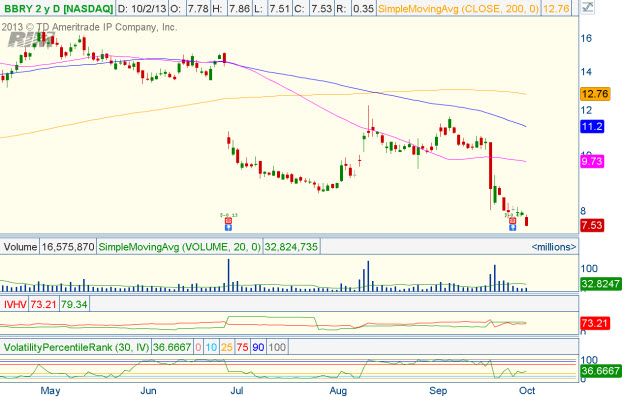
Task: Click the volume value 16,575,870
Action: click(x=68, y=247)
